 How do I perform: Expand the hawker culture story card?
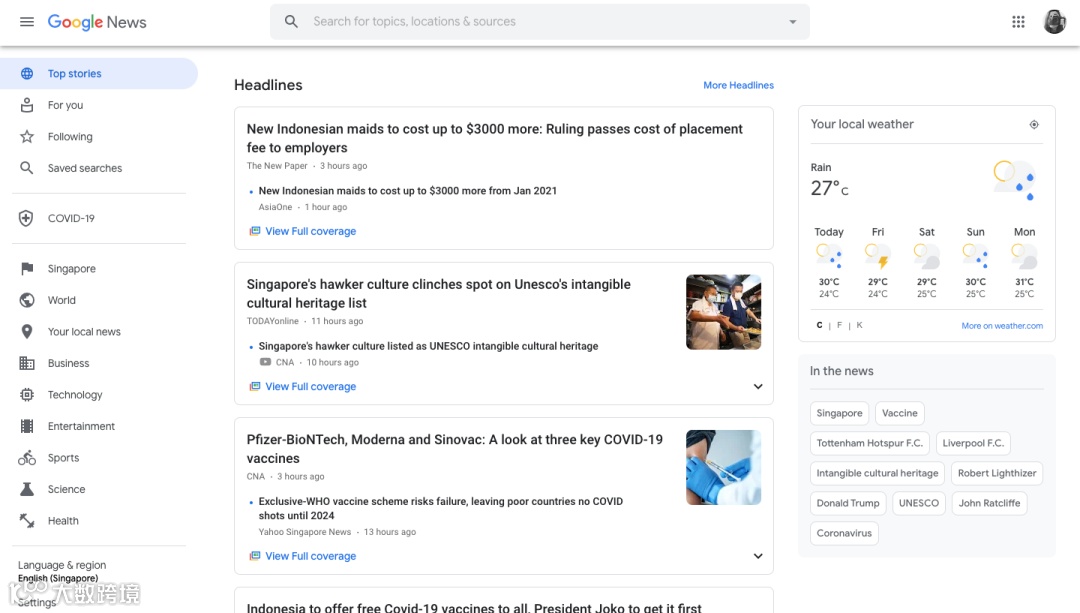[758, 386]
